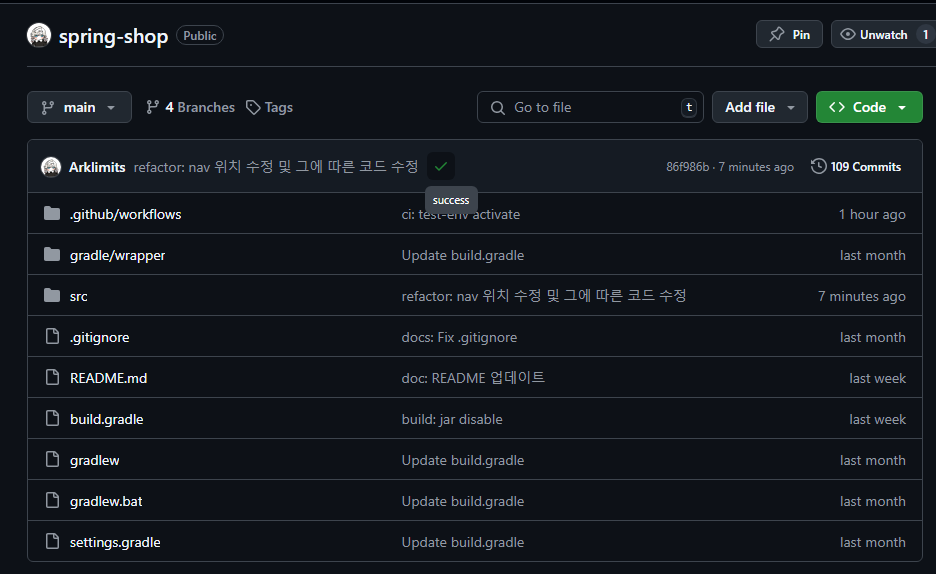
Task: Click 'last week' timestamp in build.gradle row
Action: (878, 419)
